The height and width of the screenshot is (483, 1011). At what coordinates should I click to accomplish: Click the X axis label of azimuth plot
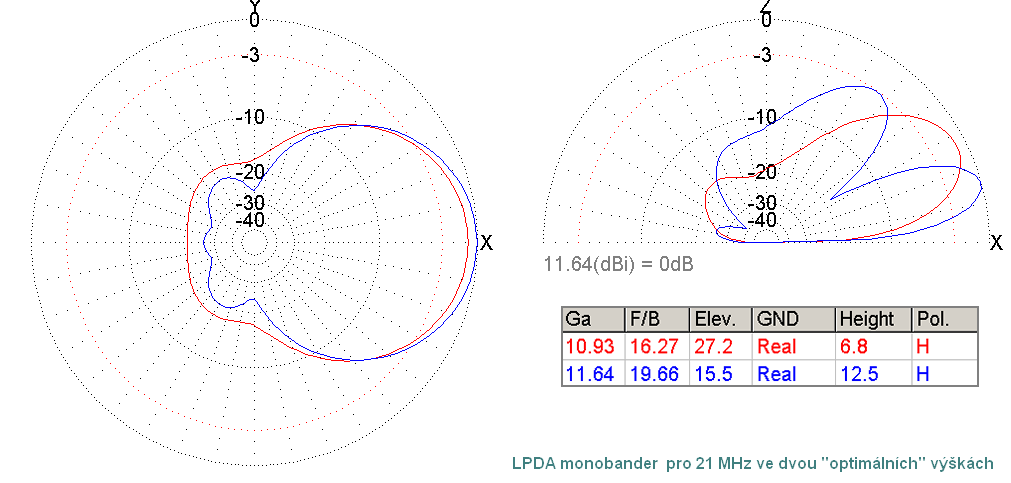(487, 243)
